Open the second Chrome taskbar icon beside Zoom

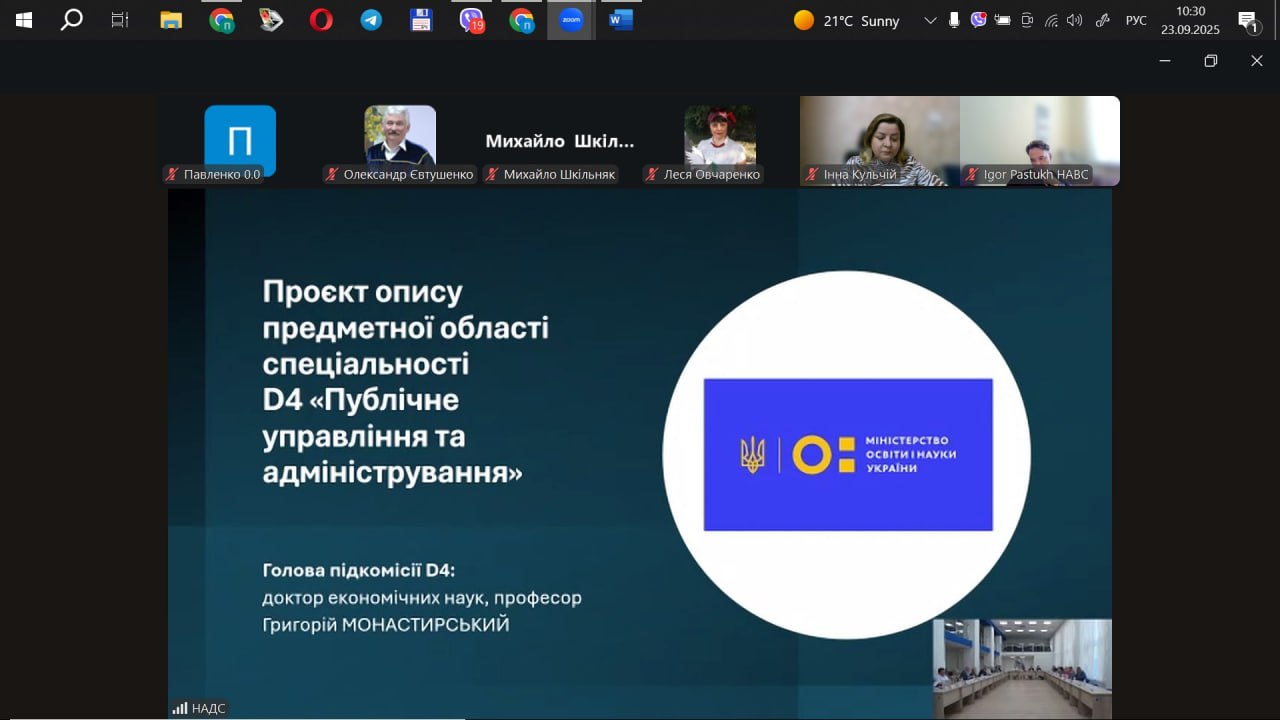[521, 20]
